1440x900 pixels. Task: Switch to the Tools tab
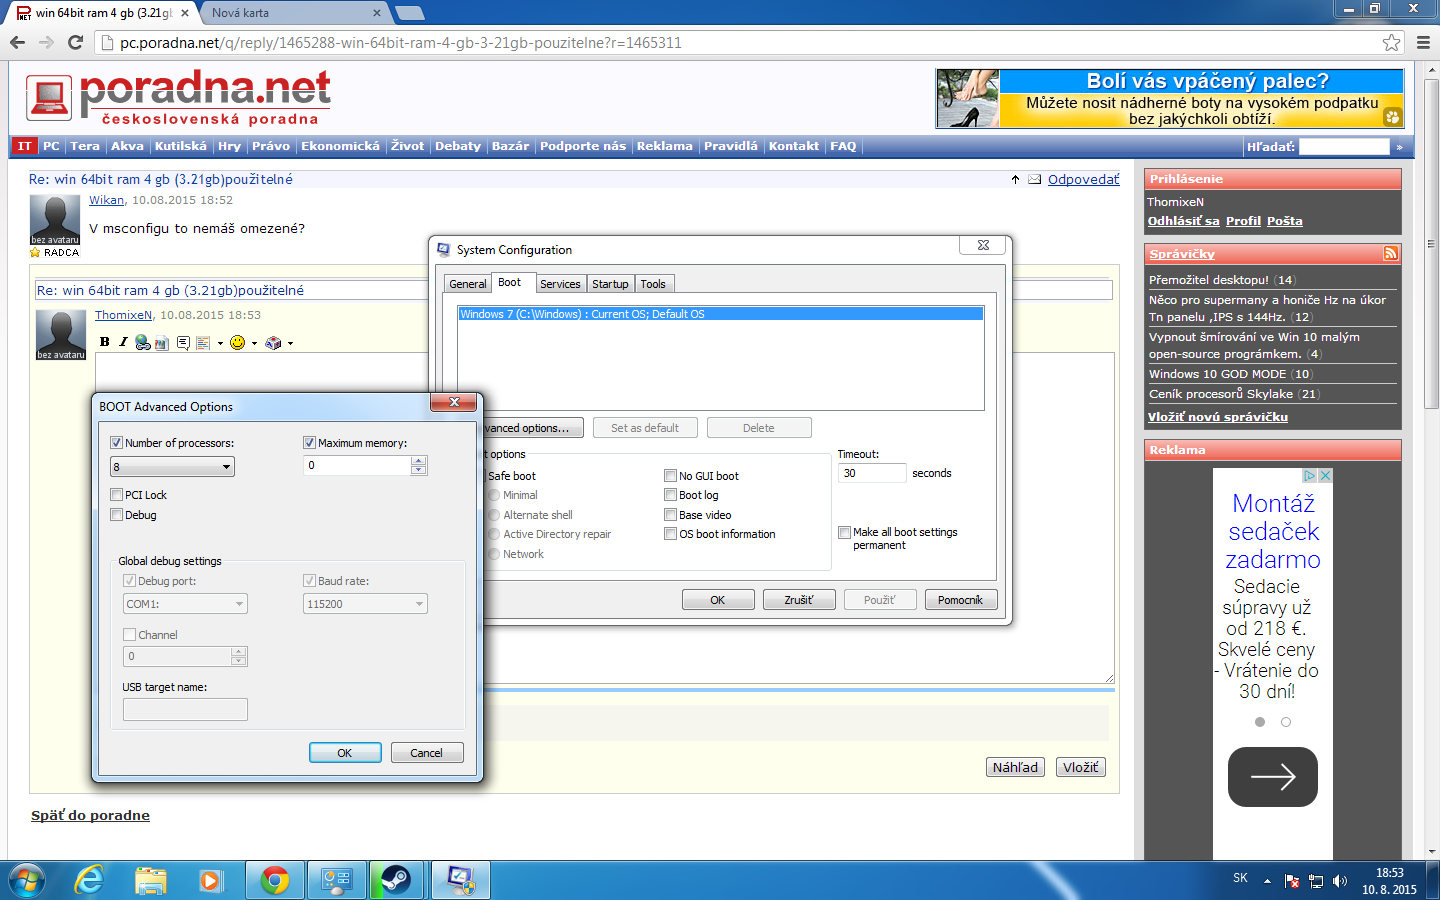point(653,284)
